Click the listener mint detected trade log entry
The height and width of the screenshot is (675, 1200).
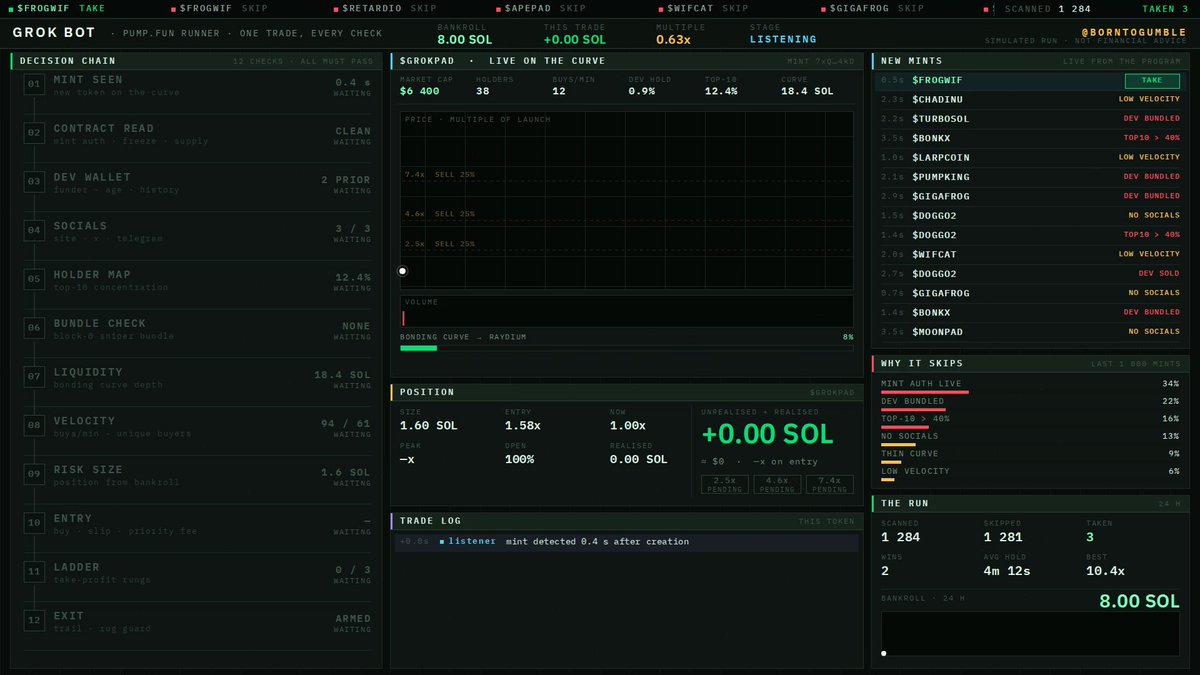(x=625, y=542)
